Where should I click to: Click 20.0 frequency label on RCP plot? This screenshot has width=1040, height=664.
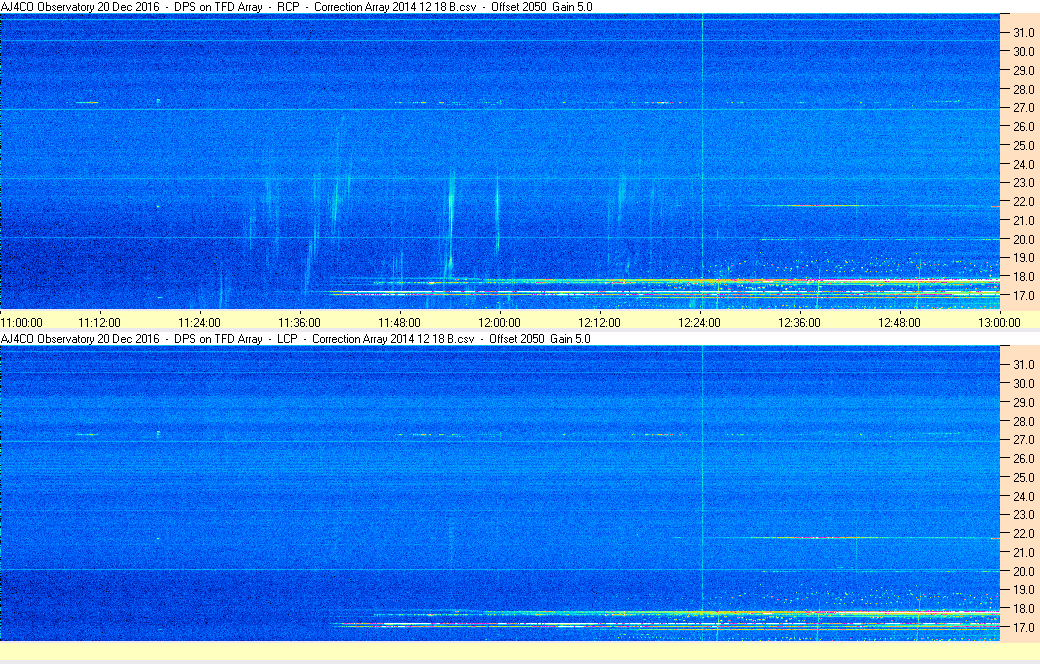click(x=1023, y=239)
